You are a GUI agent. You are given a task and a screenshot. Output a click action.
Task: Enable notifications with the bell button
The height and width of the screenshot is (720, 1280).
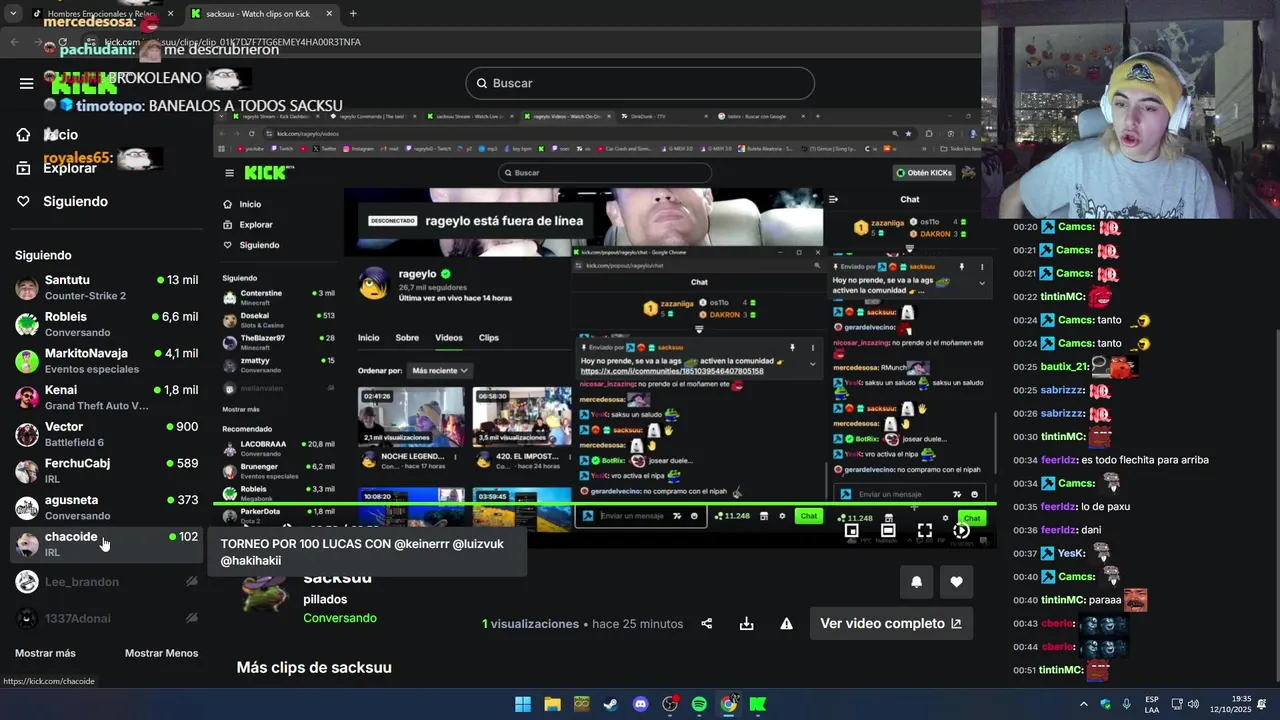[x=916, y=582]
